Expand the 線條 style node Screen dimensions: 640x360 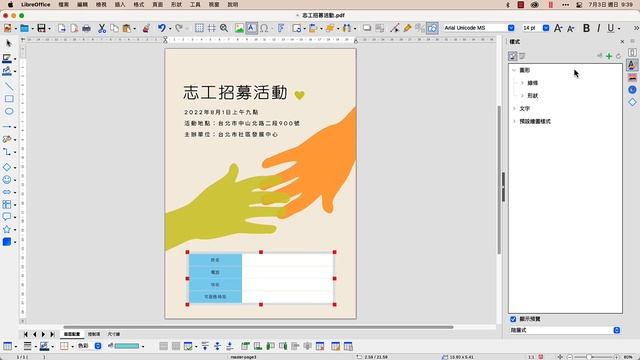[x=522, y=83]
